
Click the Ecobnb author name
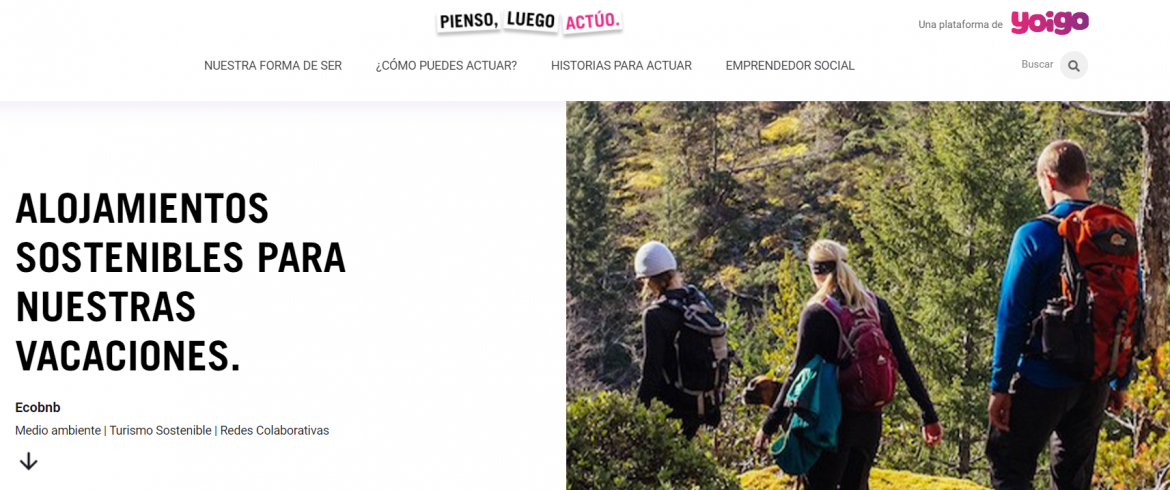pos(37,407)
